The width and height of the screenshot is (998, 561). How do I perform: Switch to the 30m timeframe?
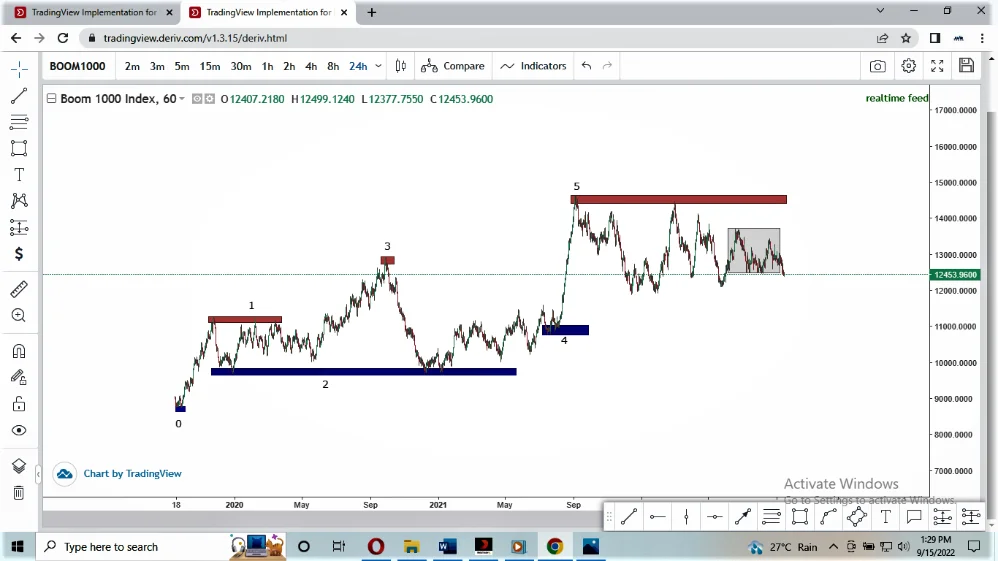tap(241, 66)
